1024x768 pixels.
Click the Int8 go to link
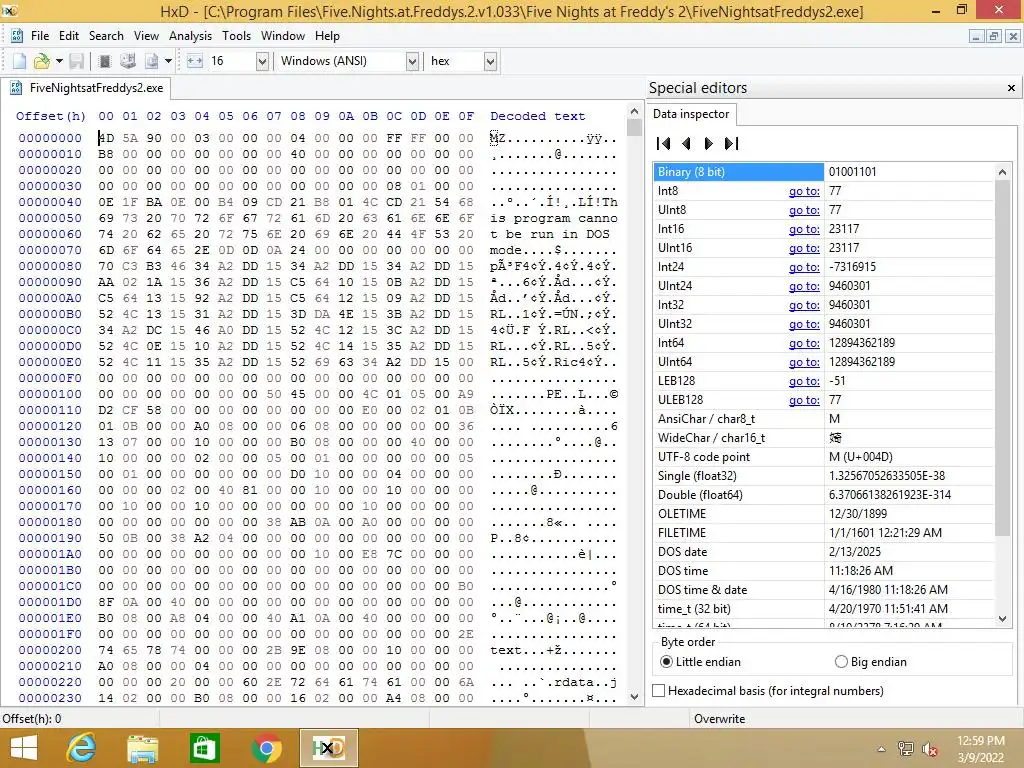tap(804, 191)
